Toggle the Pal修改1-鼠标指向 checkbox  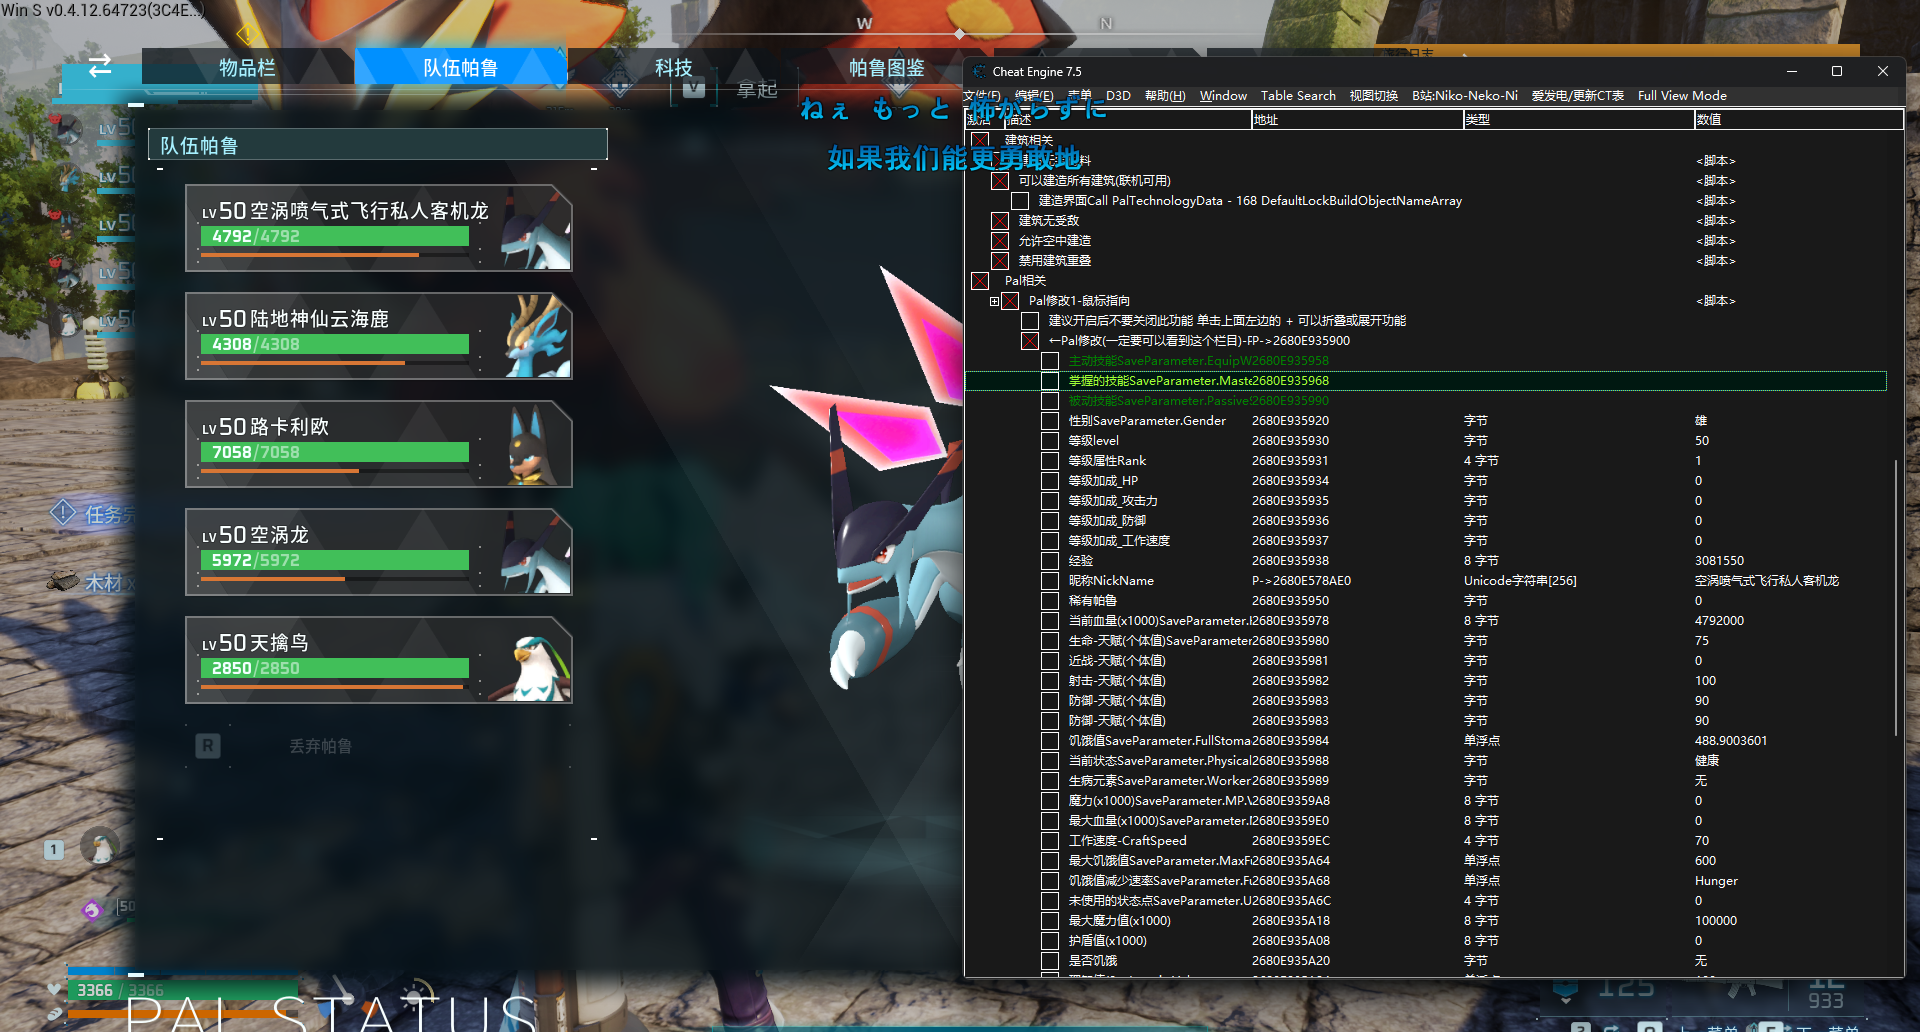(x=1010, y=301)
